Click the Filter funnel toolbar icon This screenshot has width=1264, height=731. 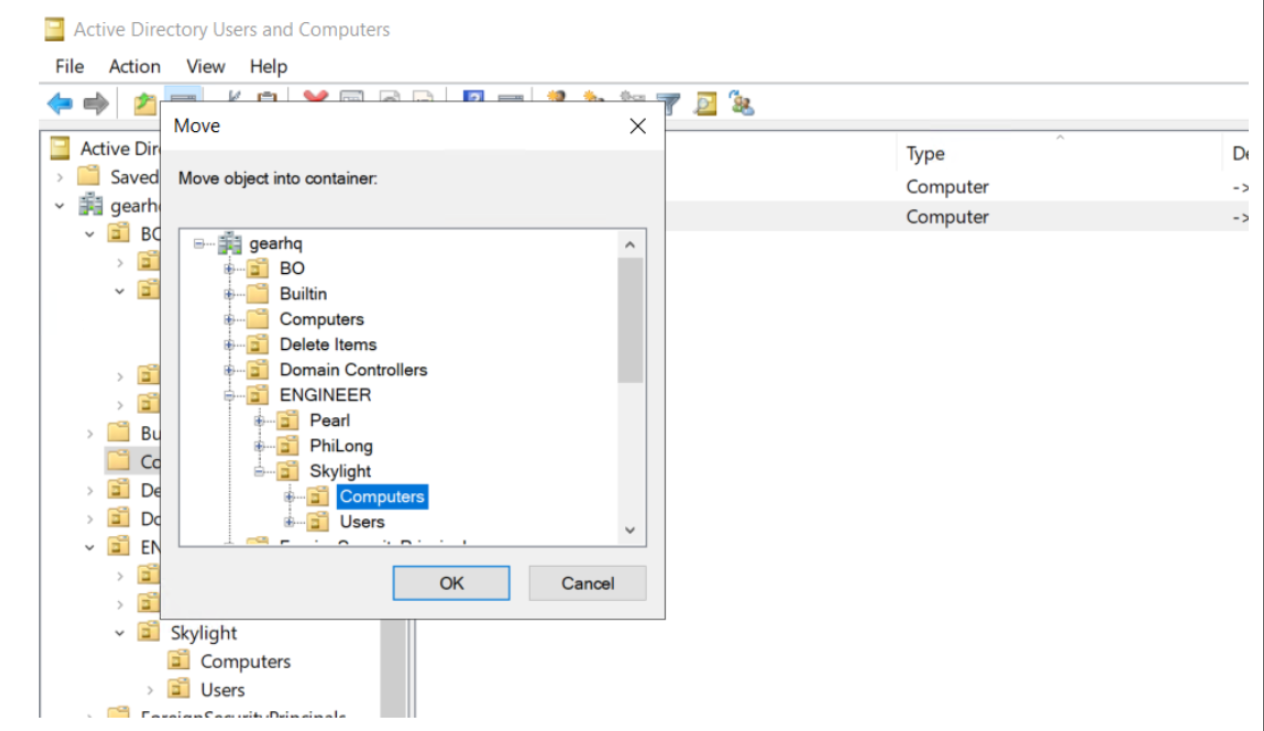(668, 103)
